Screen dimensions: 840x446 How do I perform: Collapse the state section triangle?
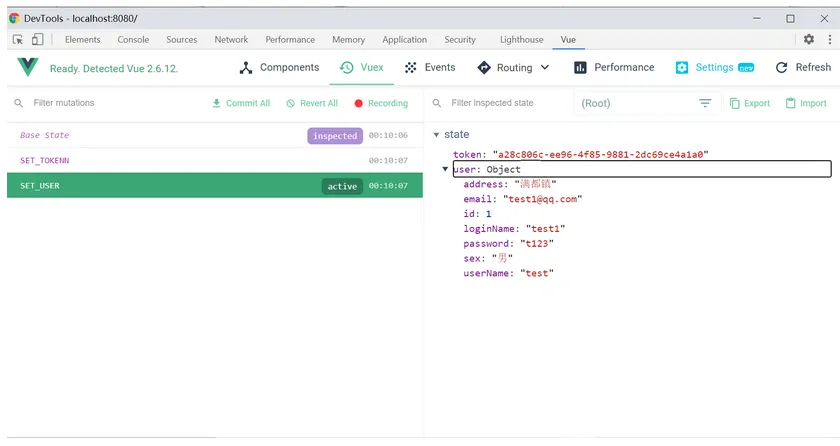click(436, 135)
